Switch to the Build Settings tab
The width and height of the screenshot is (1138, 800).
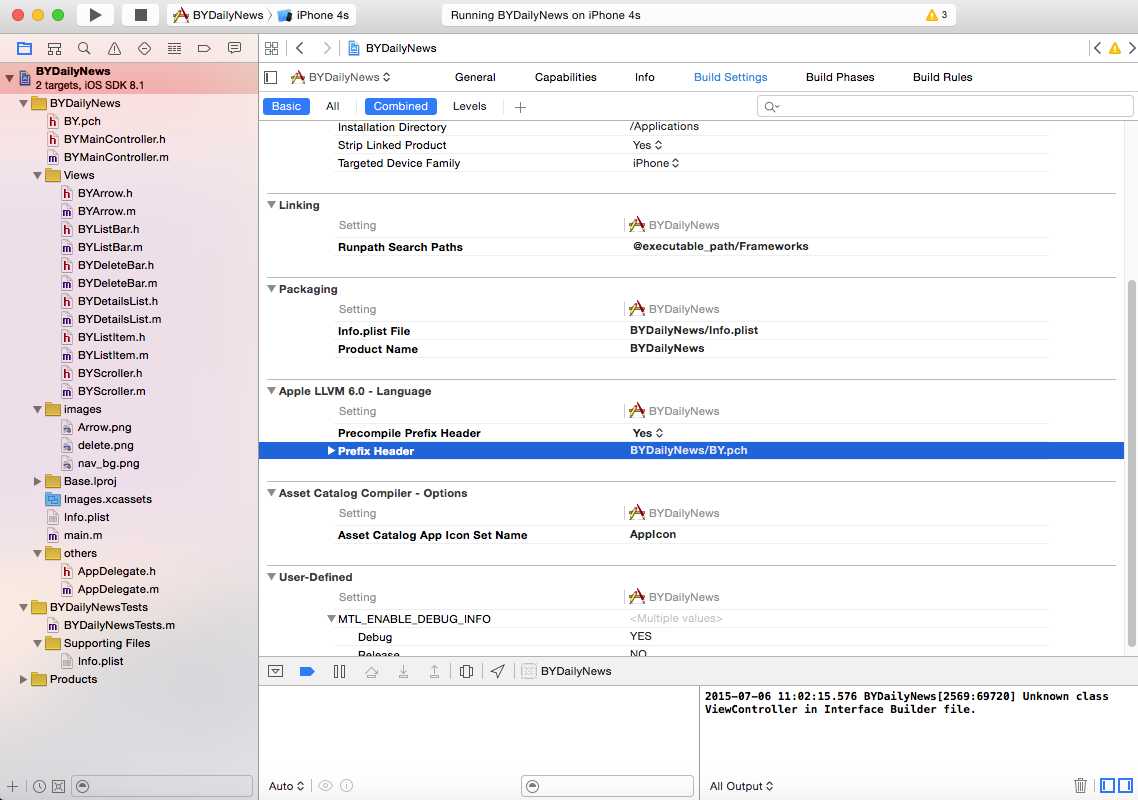pos(730,77)
